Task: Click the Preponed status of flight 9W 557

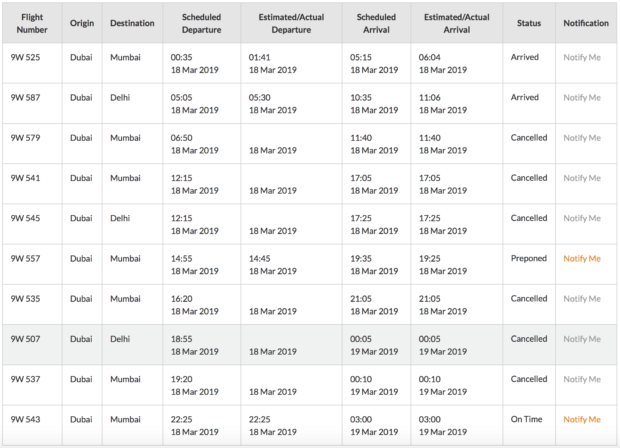Action: (x=529, y=258)
